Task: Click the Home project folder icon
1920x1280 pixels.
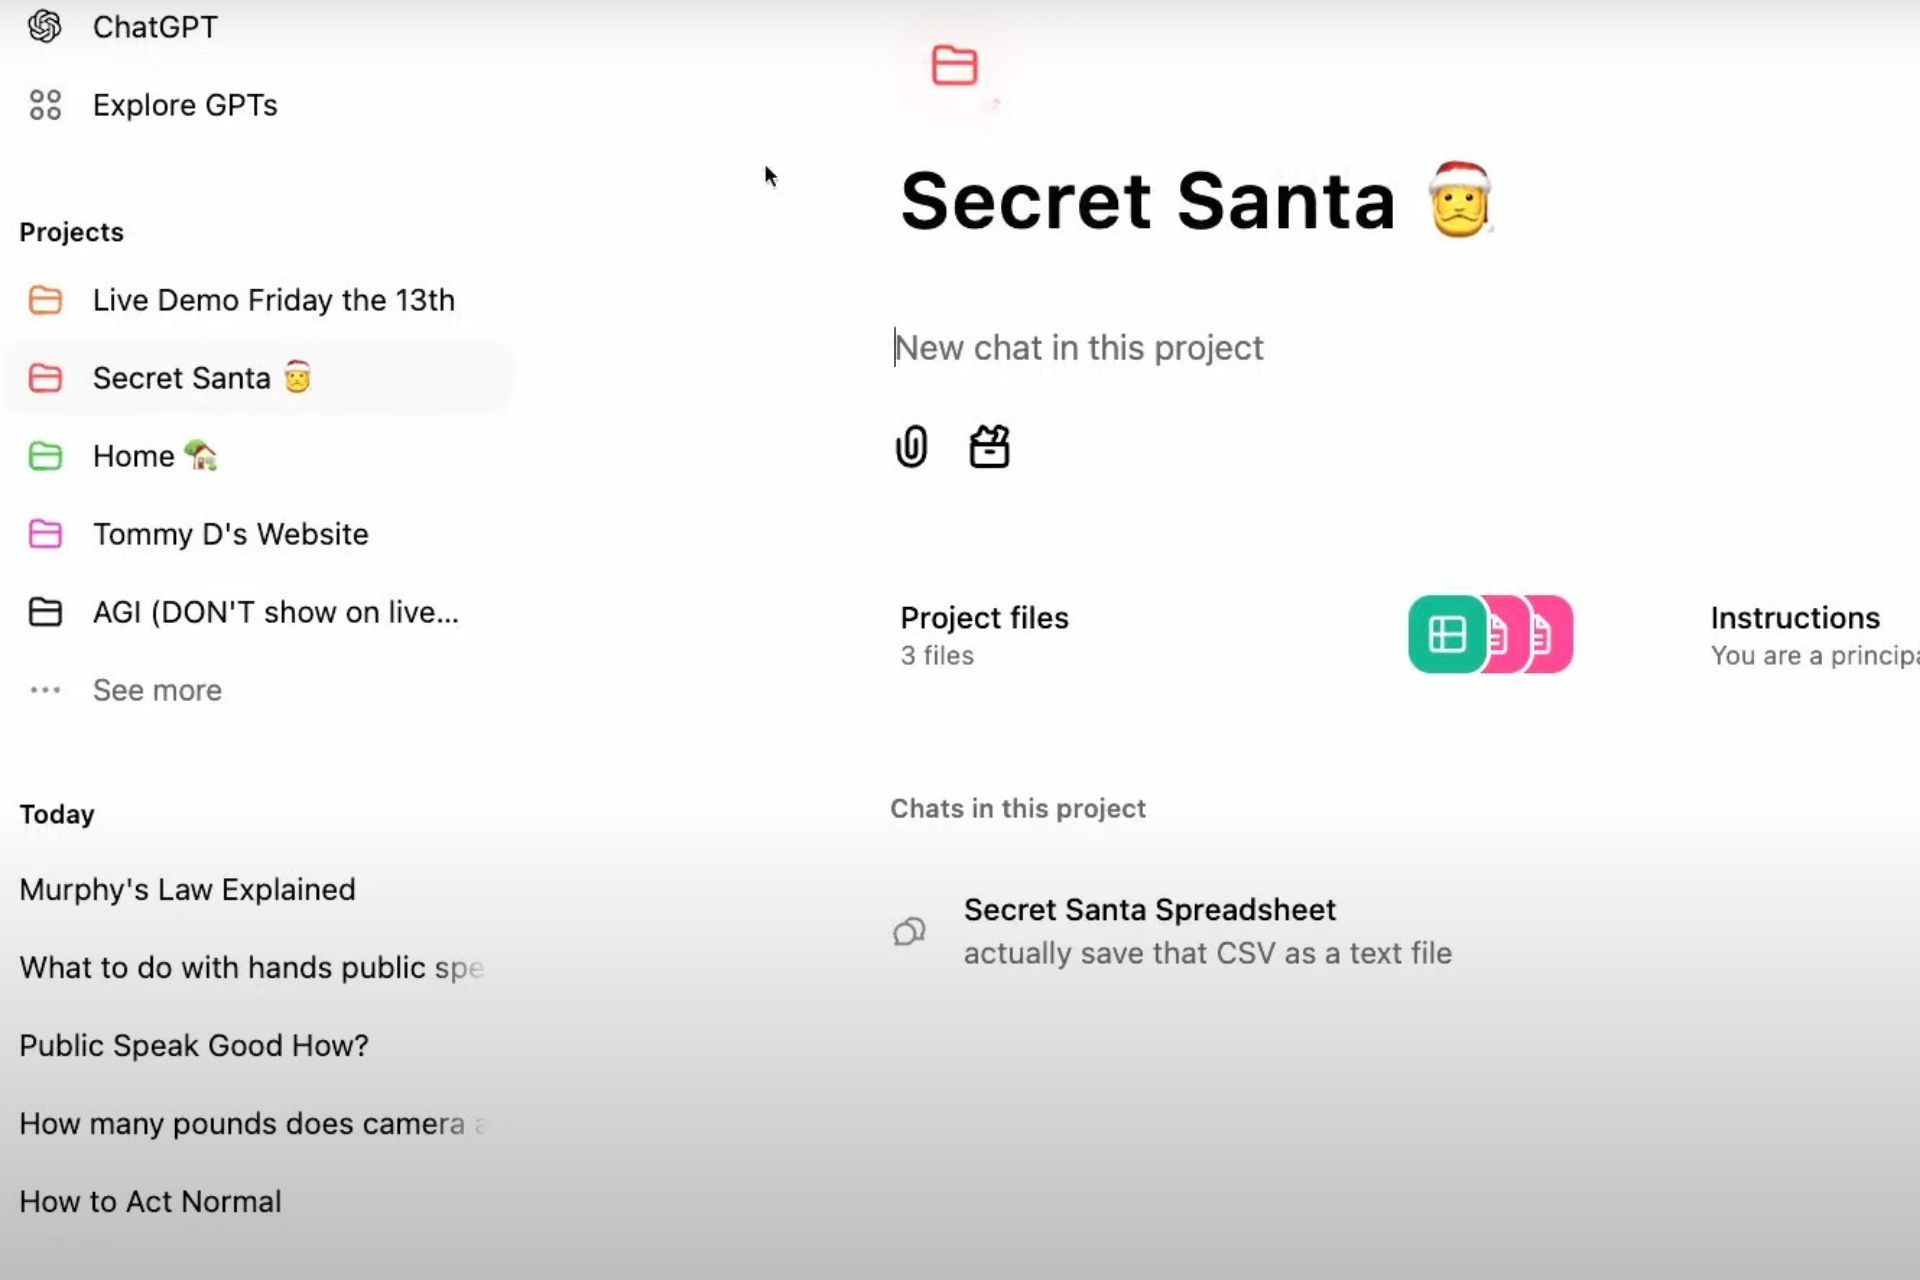Action: 44,454
